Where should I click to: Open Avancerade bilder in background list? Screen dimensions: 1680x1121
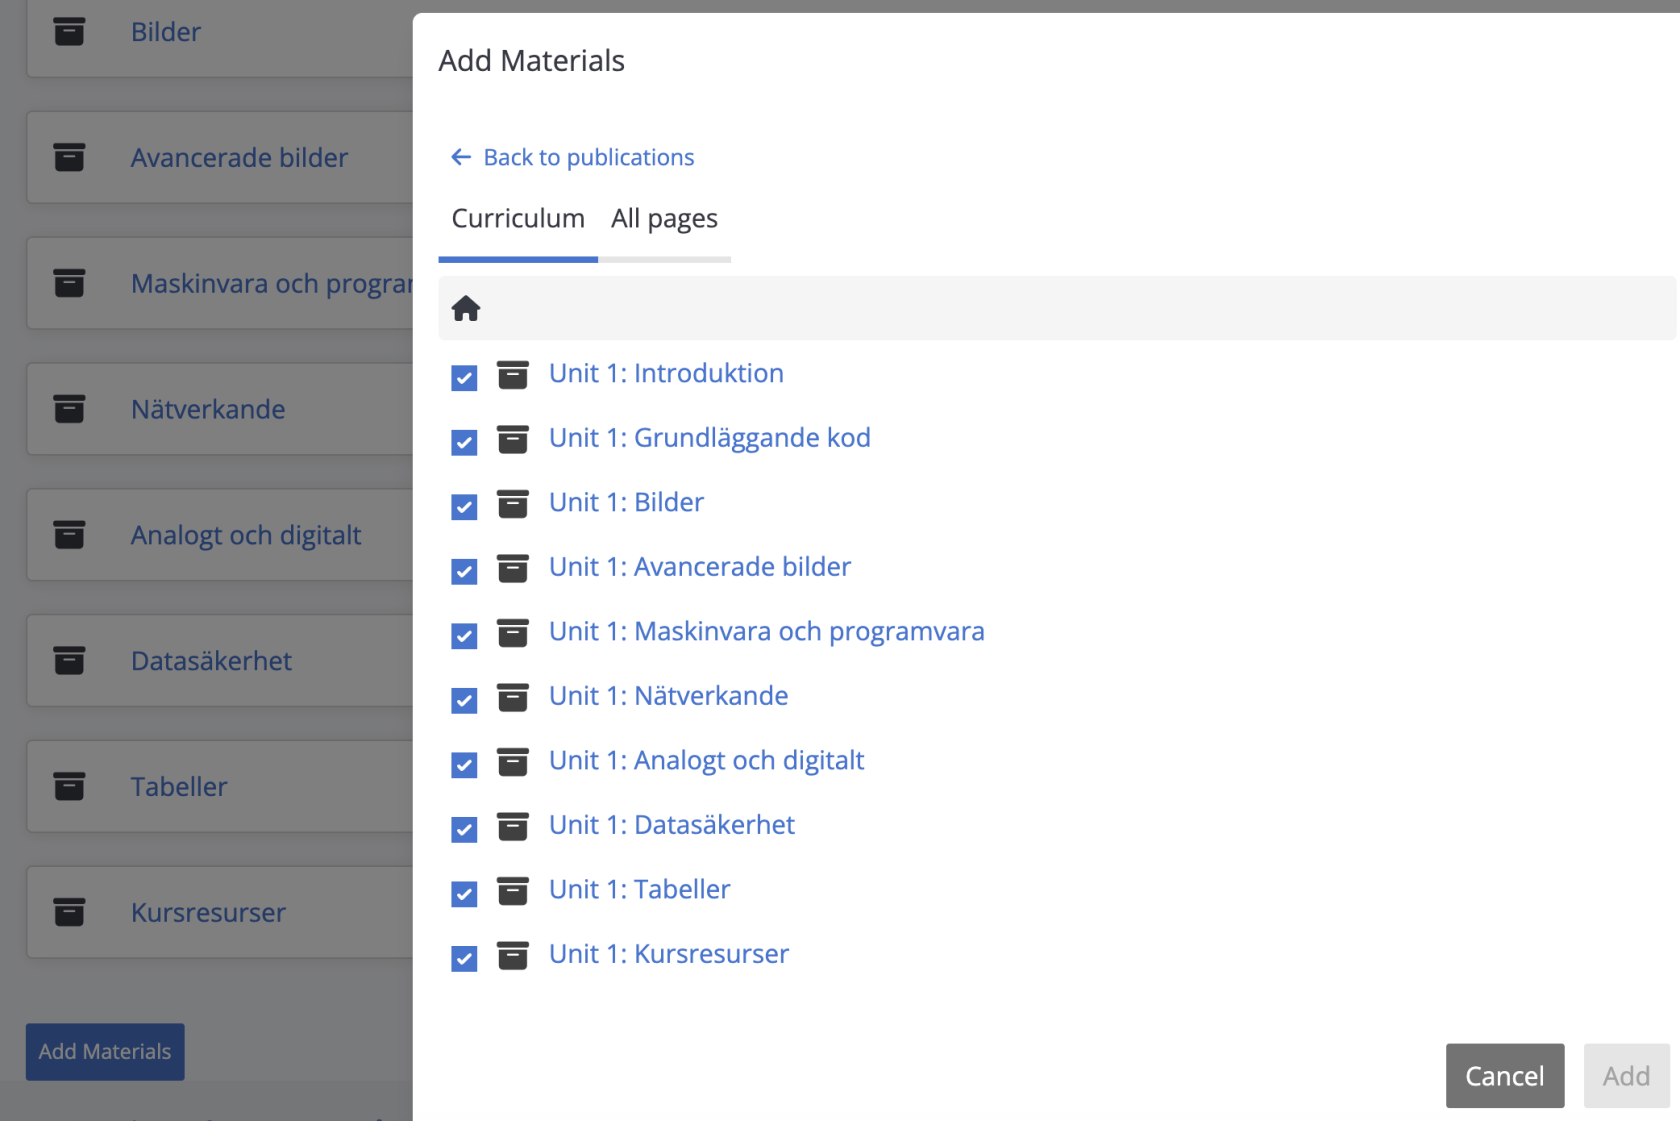coord(239,158)
